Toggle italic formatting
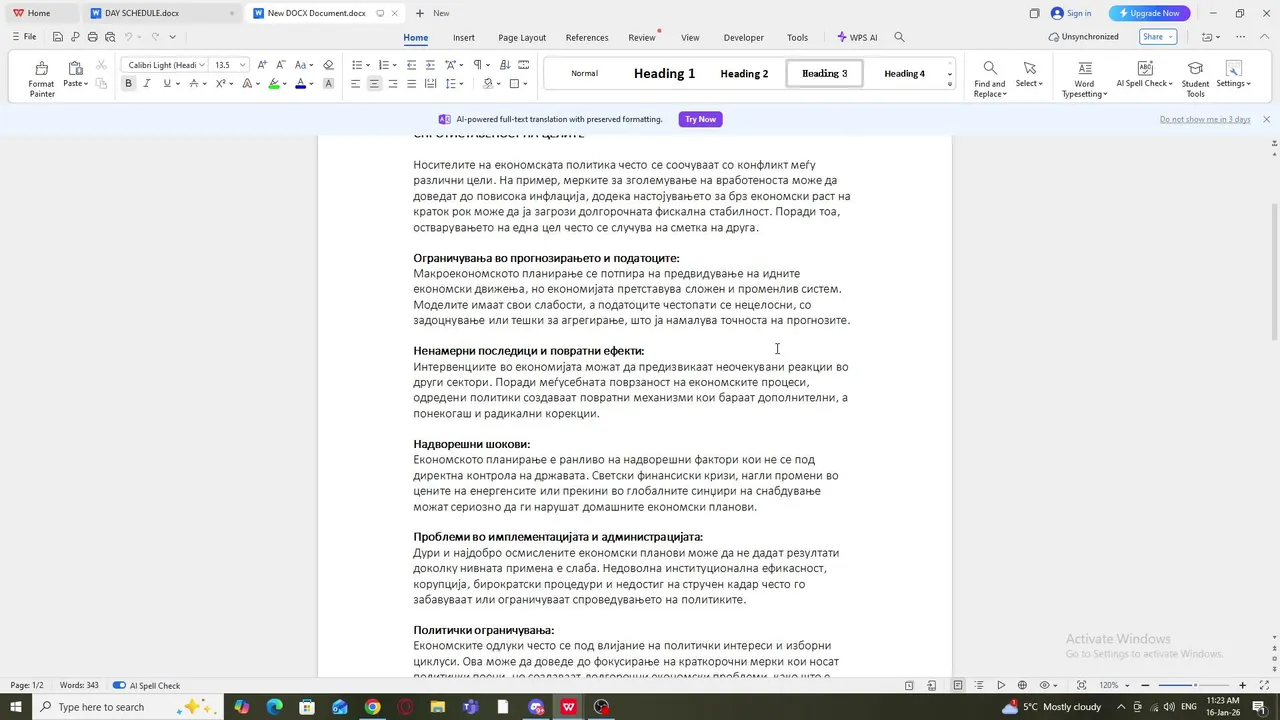Image resolution: width=1280 pixels, height=720 pixels. point(147,84)
